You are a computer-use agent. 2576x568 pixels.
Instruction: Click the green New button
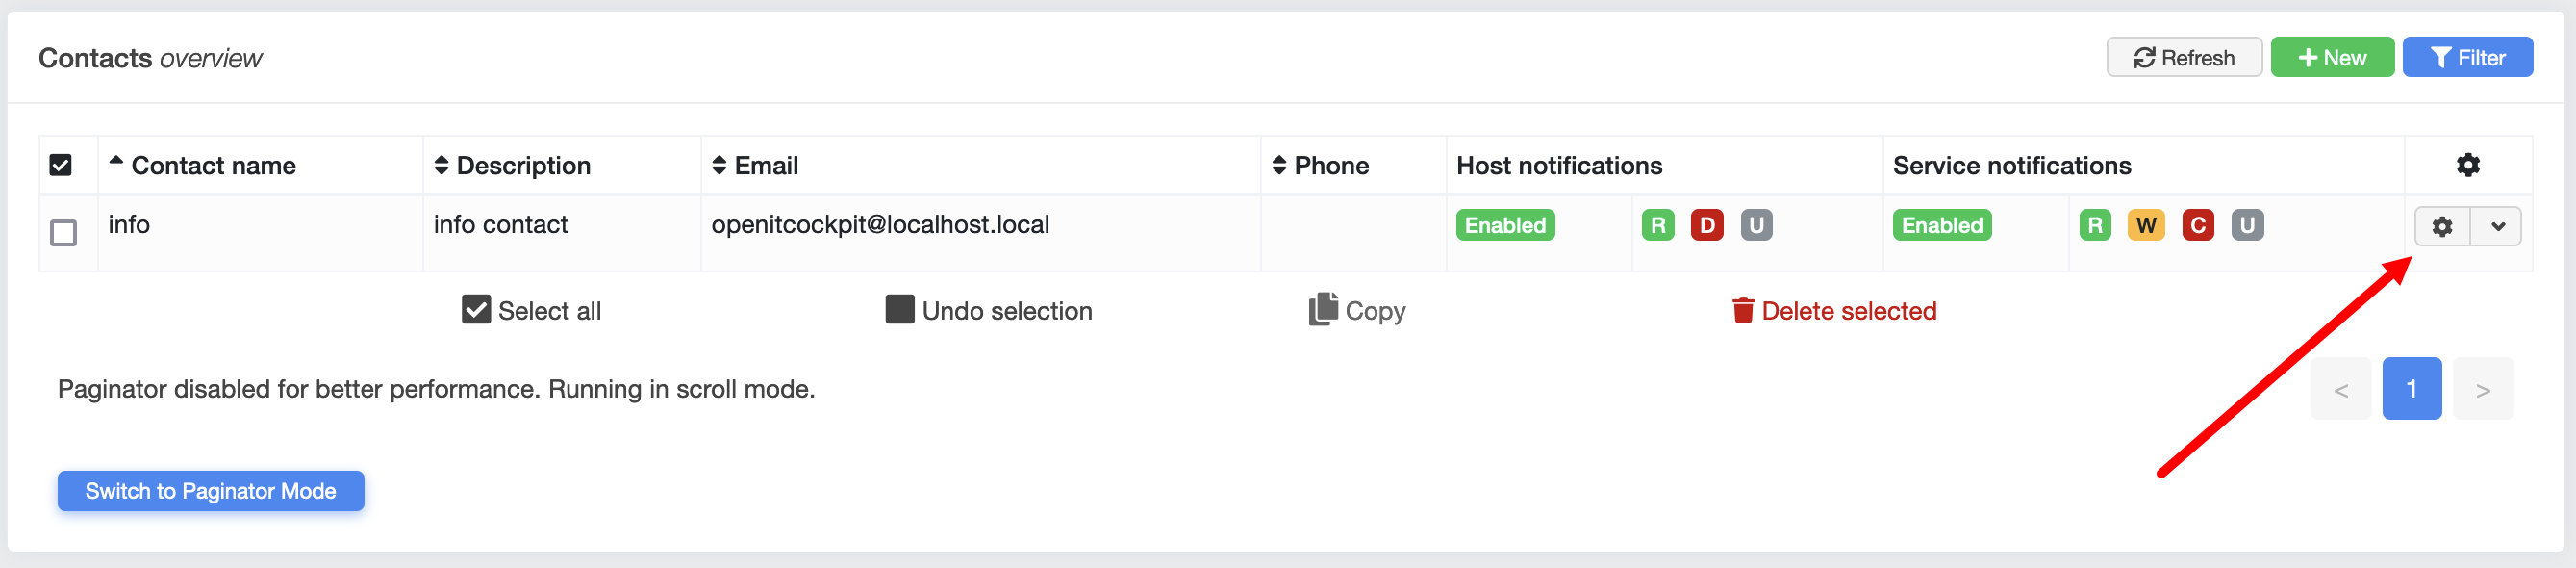click(x=2331, y=58)
